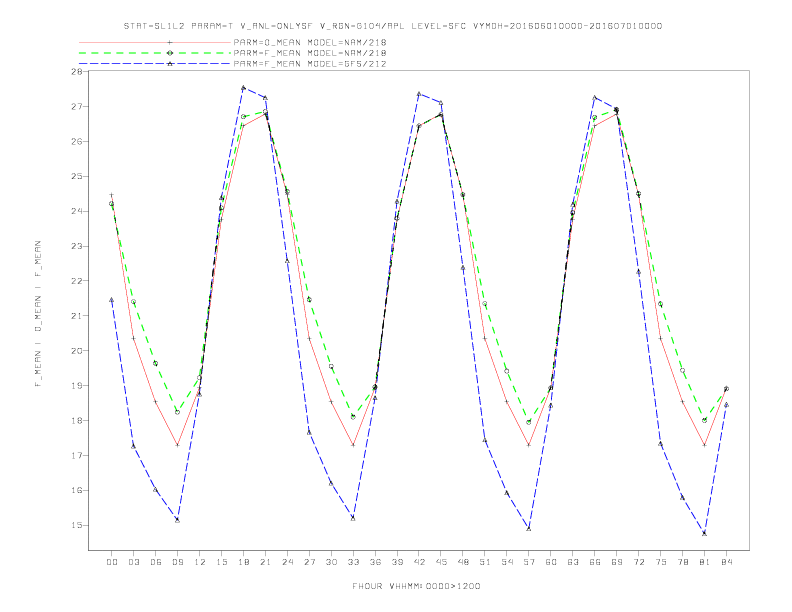Select legend entry PARM=F_MEAN MODEL=GFS/212

(x=310, y=64)
